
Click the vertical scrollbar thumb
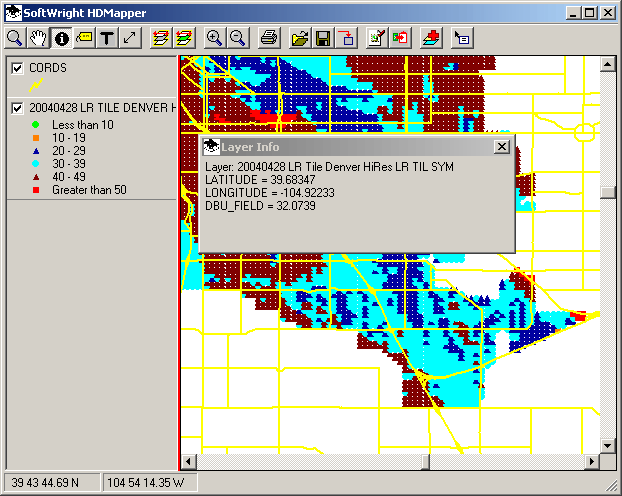tap(607, 192)
